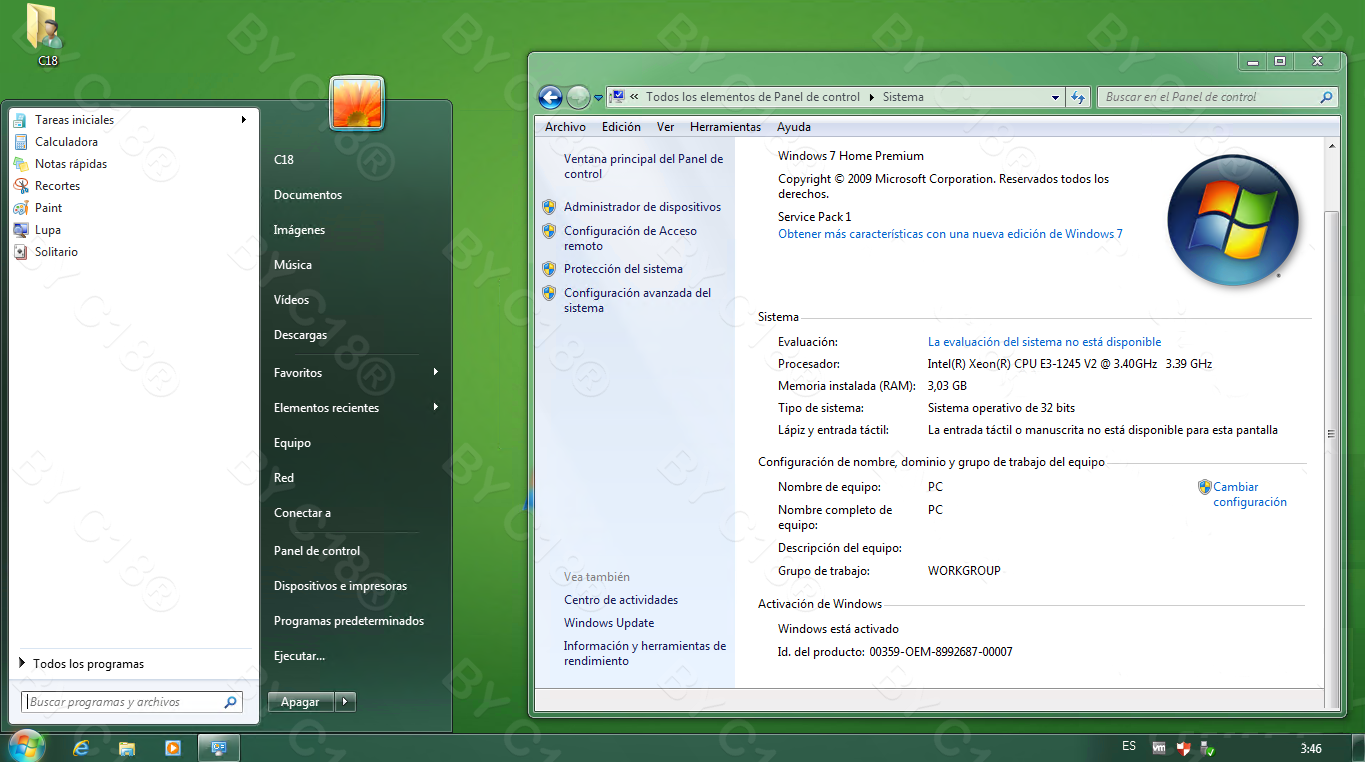Open the address bar dropdown arrow
This screenshot has width=1365, height=762.
coord(1055,97)
